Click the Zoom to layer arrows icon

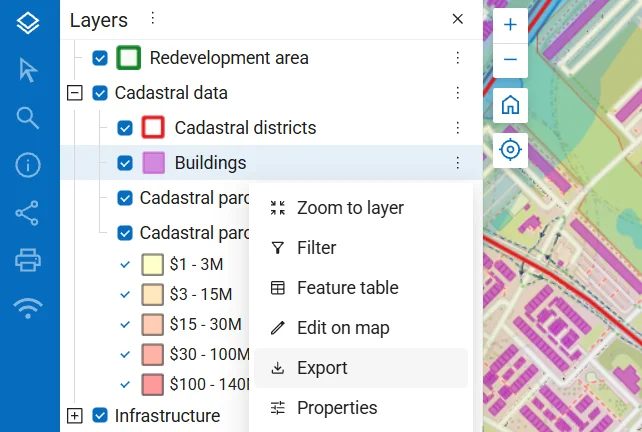click(278, 208)
